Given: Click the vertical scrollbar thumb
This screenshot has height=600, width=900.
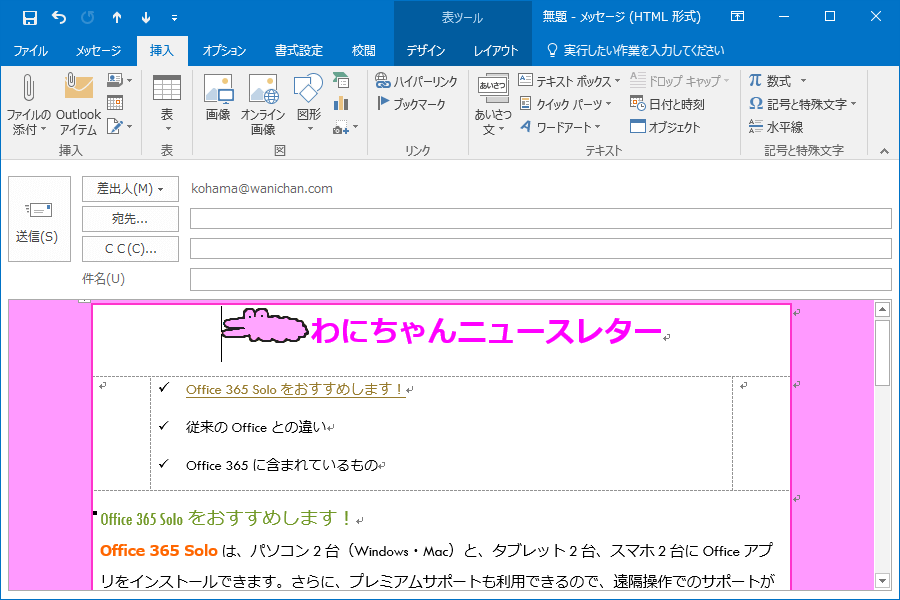Looking at the screenshot, I should pos(882,353).
